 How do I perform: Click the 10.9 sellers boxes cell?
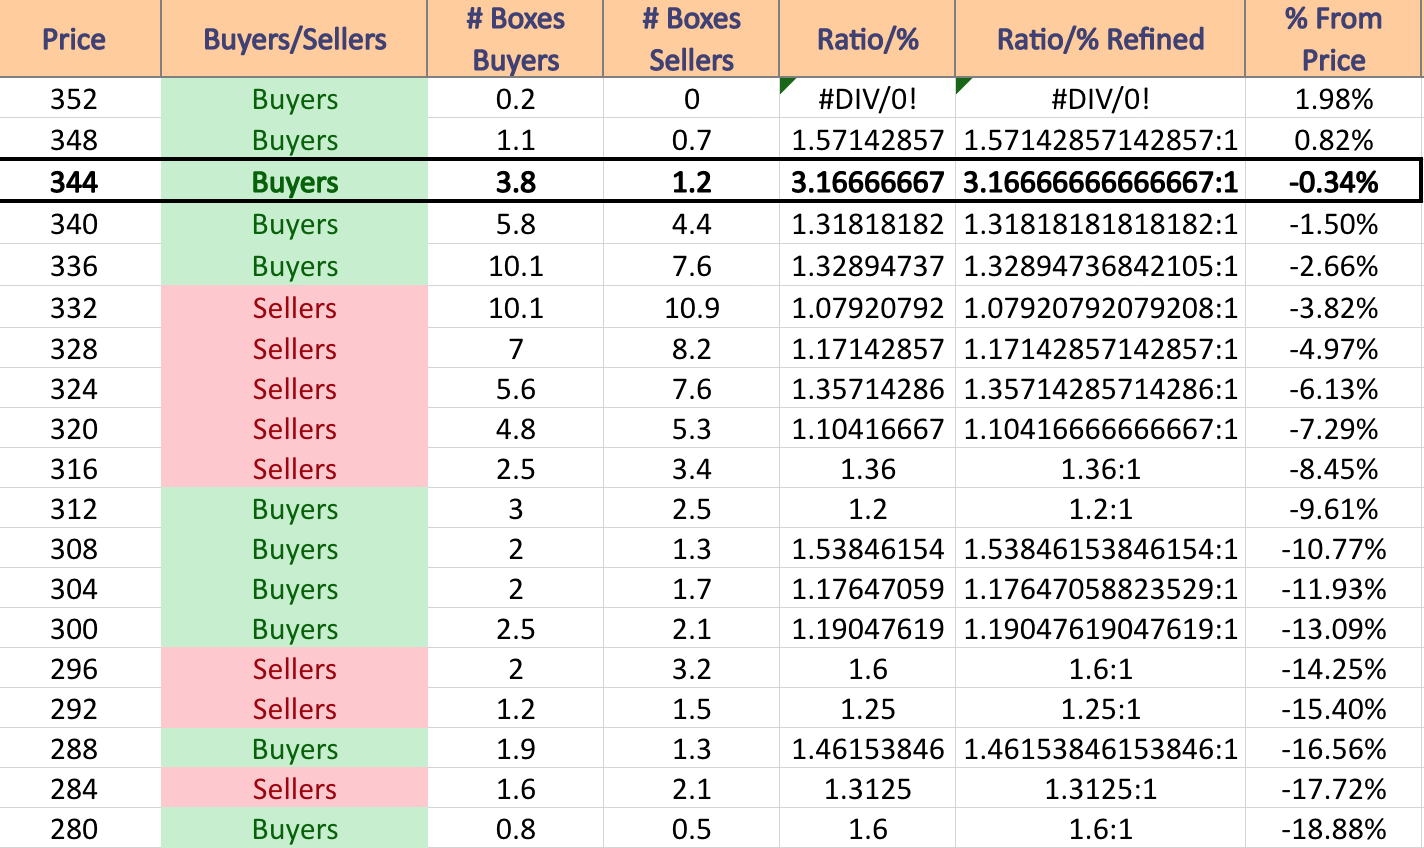pos(691,307)
